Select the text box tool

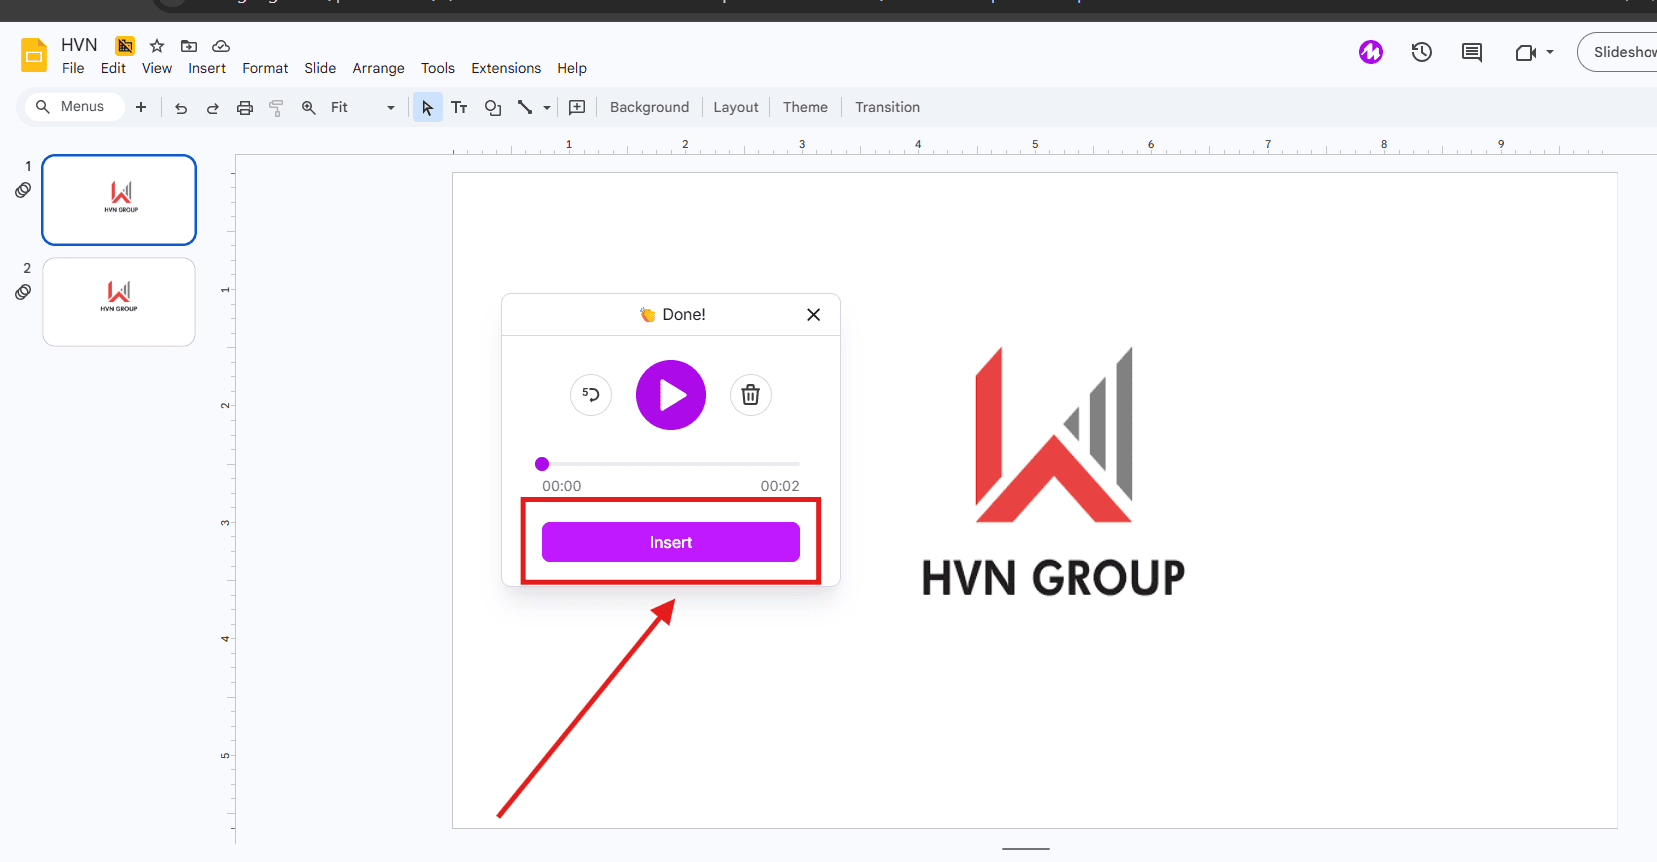[x=460, y=107]
